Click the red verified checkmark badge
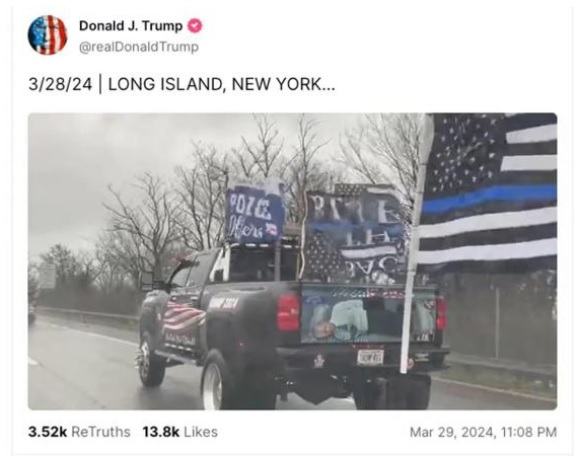Image resolution: width=577 pixels, height=470 pixels. pyautogui.click(x=195, y=26)
